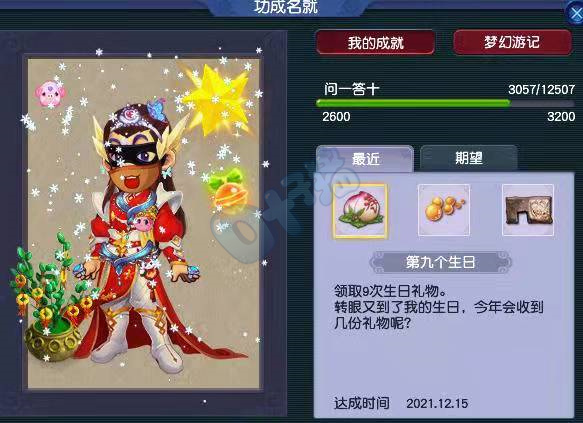Click the character's black eye mask
583x423 pixels.
click(x=132, y=155)
